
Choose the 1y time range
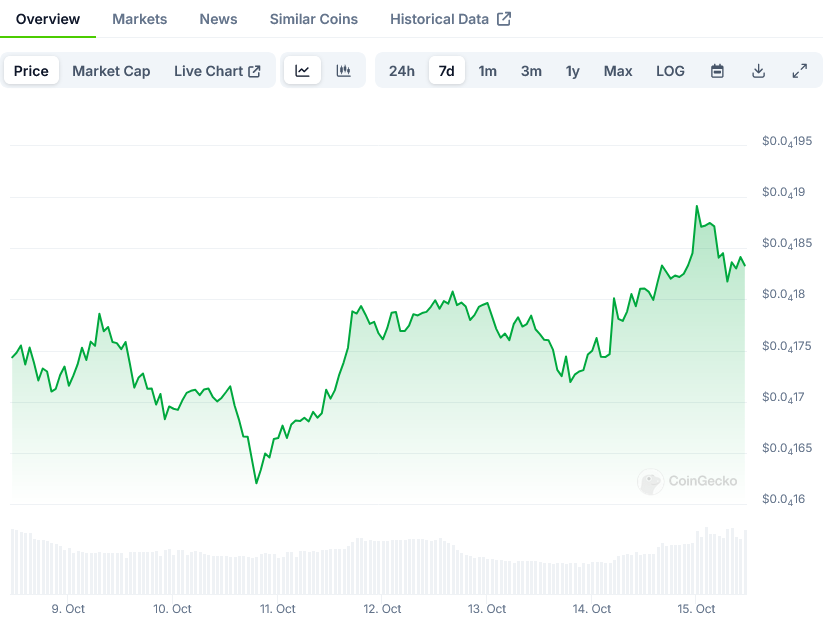click(572, 71)
